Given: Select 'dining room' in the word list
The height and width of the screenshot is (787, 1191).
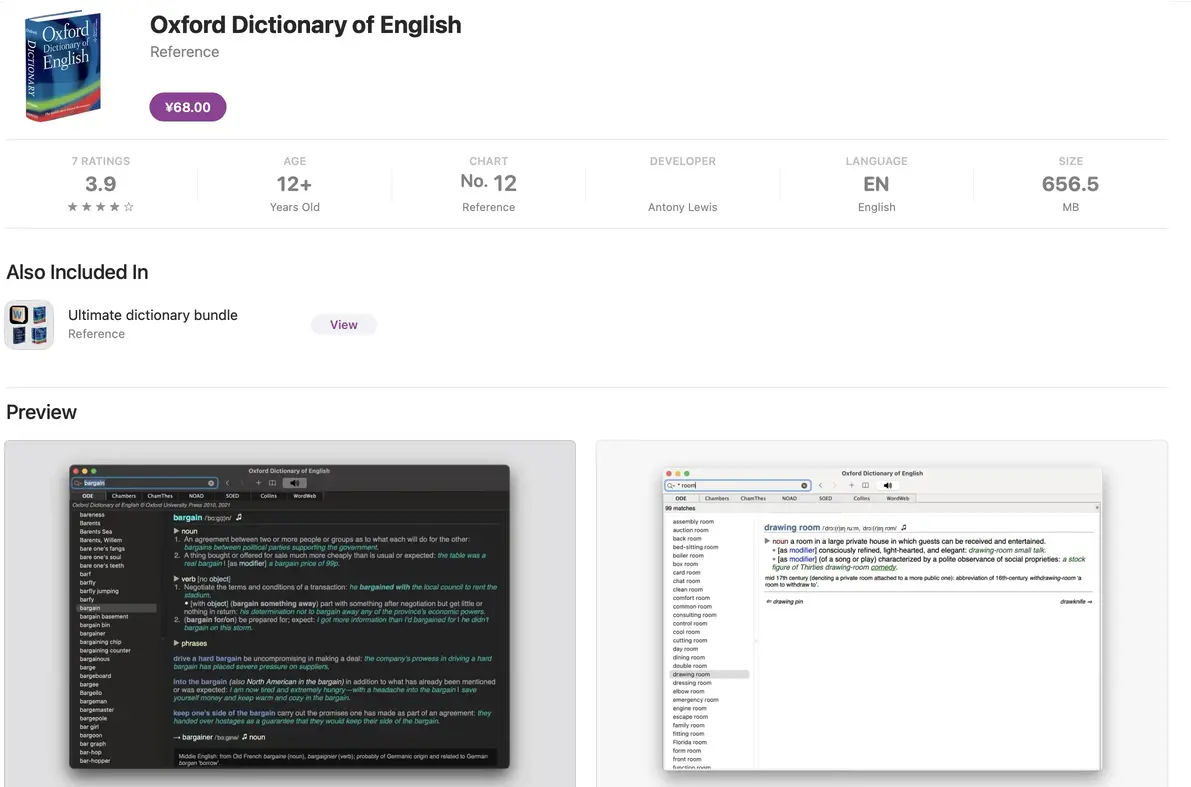Looking at the screenshot, I should [x=688, y=657].
